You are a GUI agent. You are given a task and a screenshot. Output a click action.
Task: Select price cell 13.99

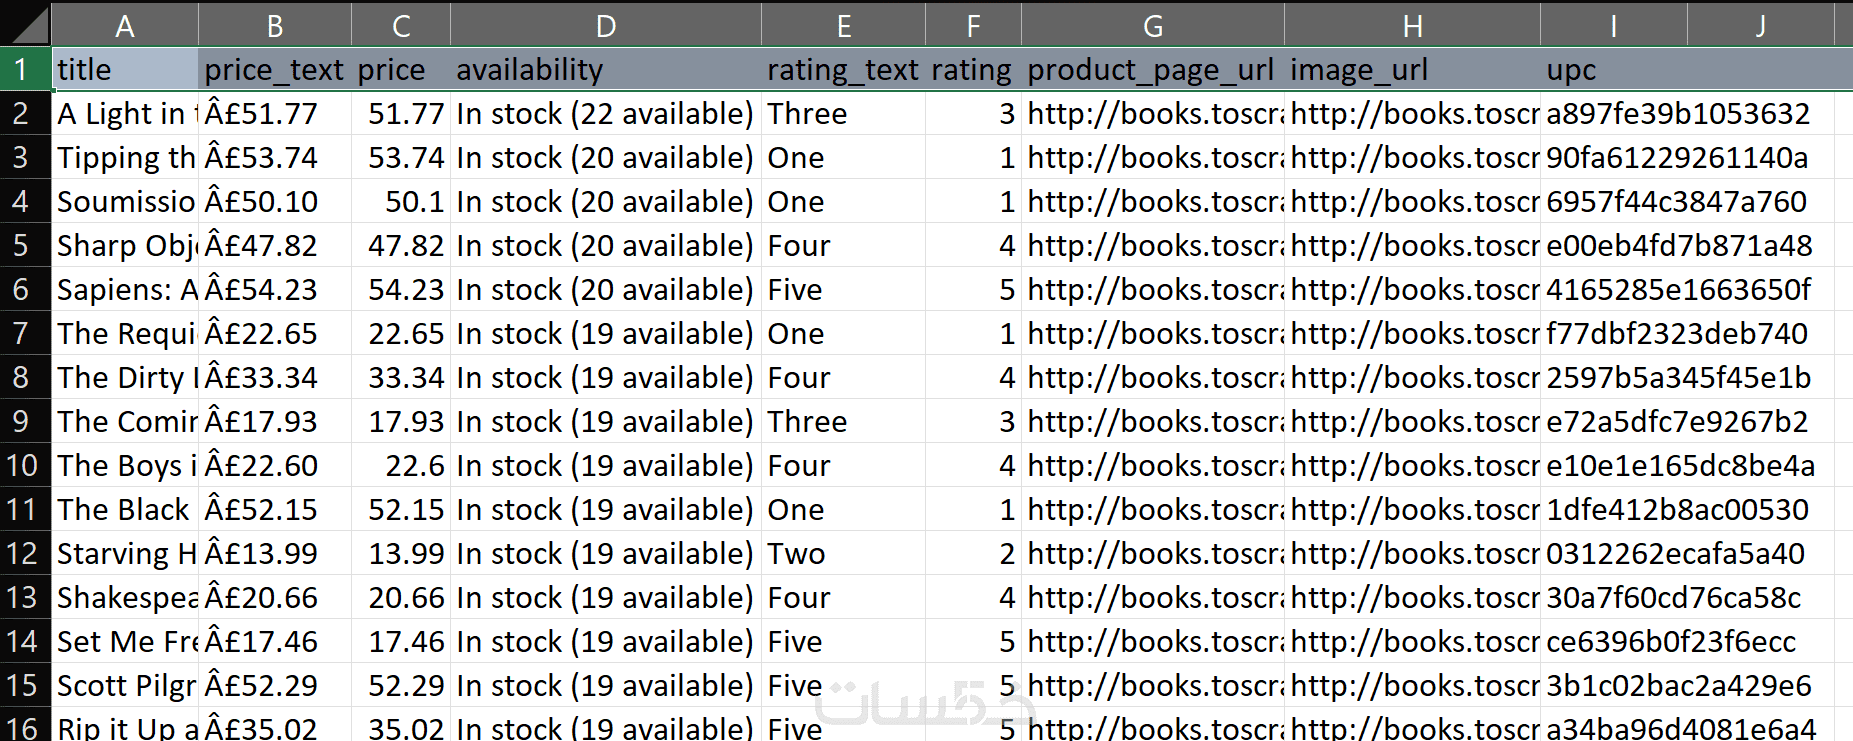point(400,554)
